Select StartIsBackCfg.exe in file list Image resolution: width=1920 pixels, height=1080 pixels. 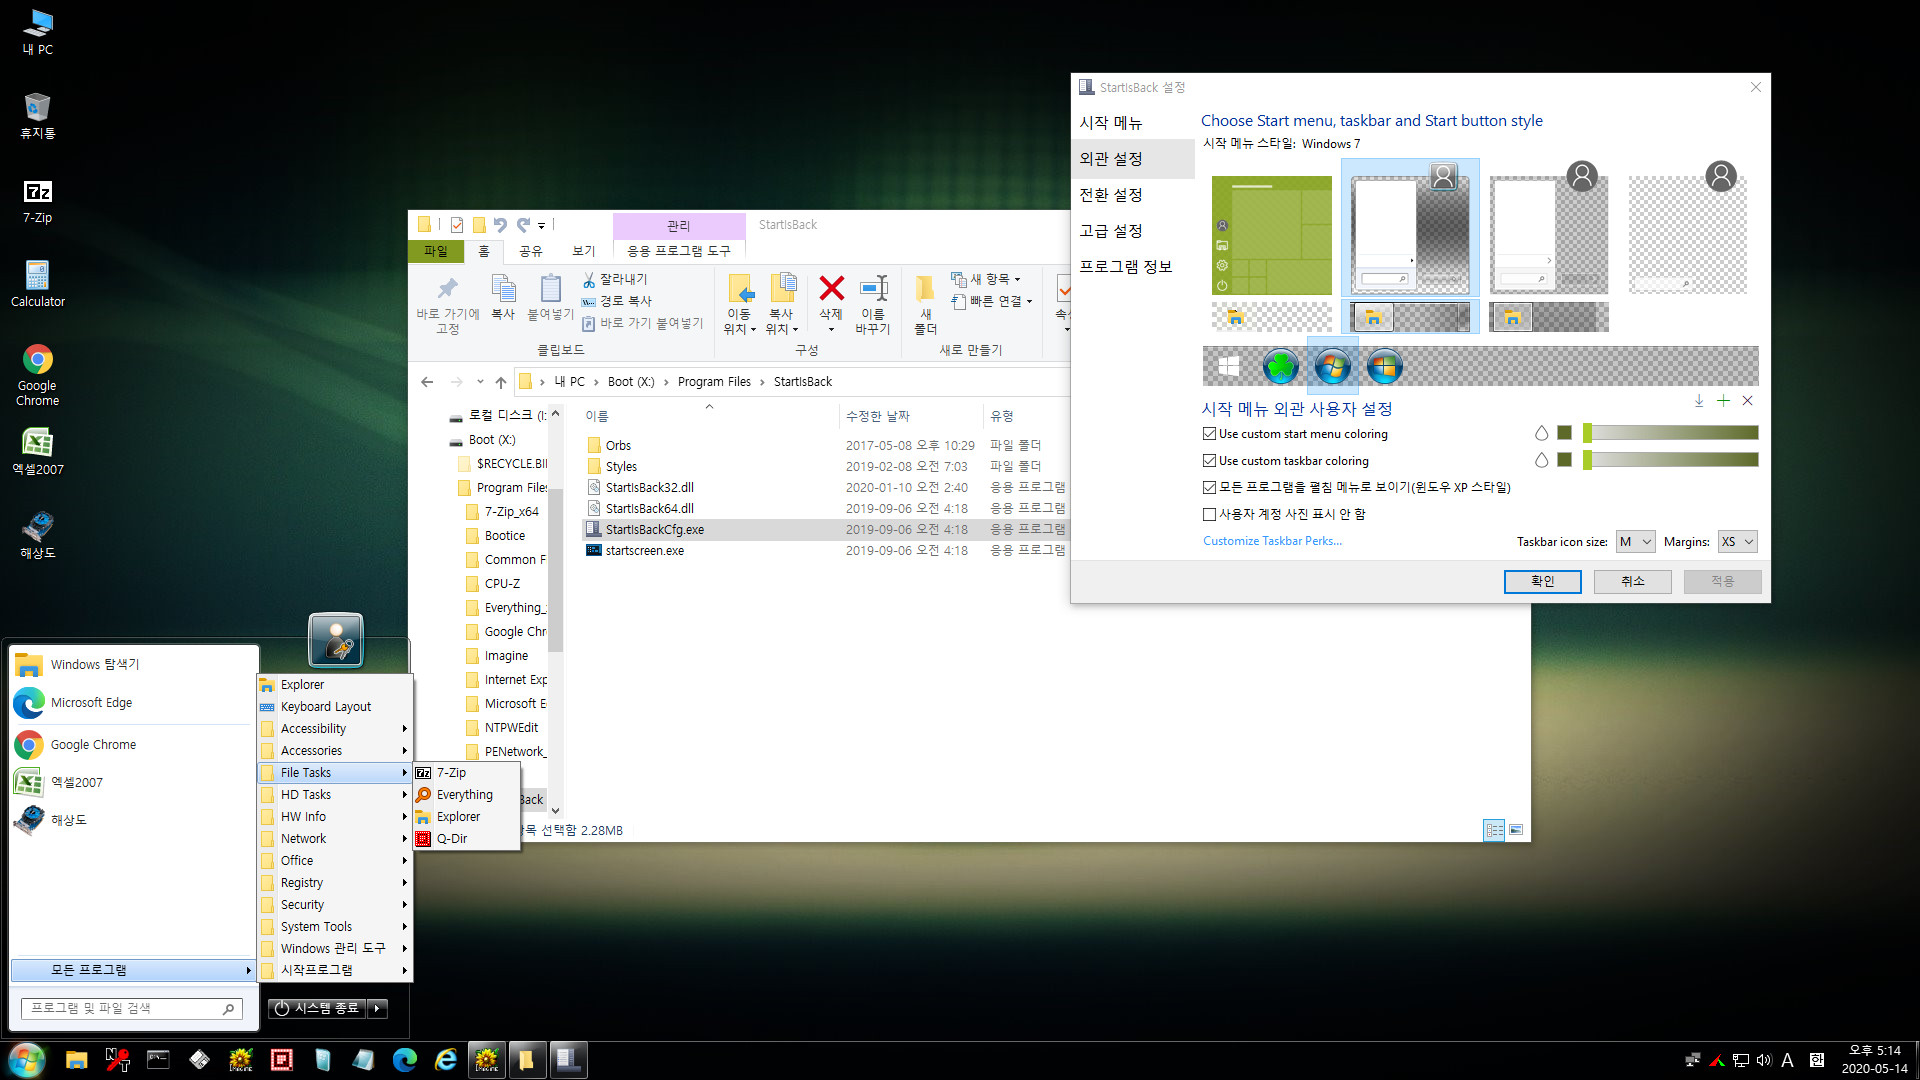(826, 530)
